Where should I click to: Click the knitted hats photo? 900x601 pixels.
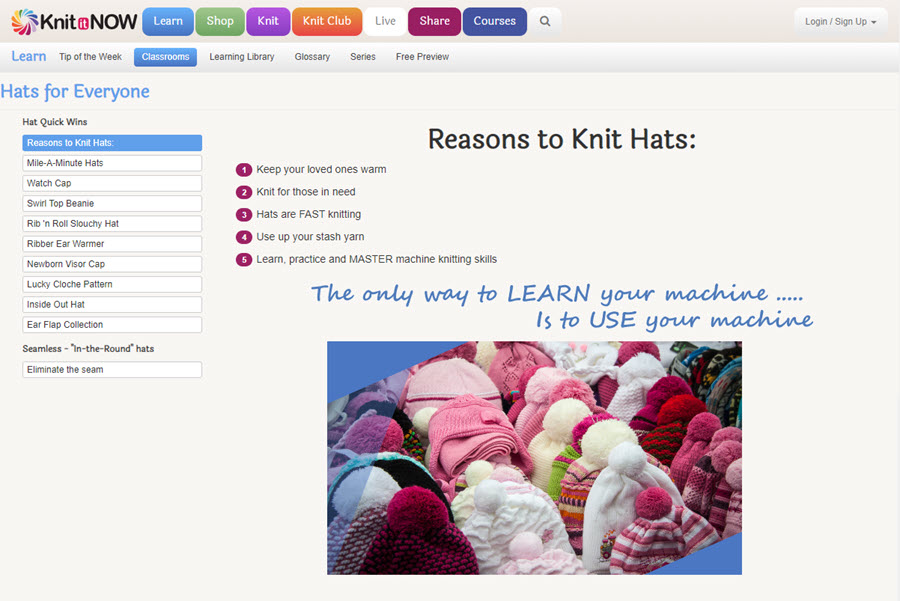pyautogui.click(x=534, y=458)
